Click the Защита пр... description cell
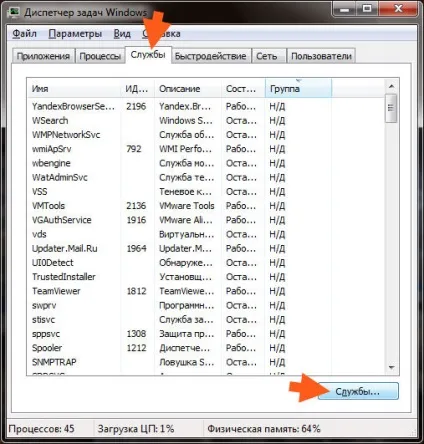Screen dimensions: 424x444 click(x=187, y=334)
